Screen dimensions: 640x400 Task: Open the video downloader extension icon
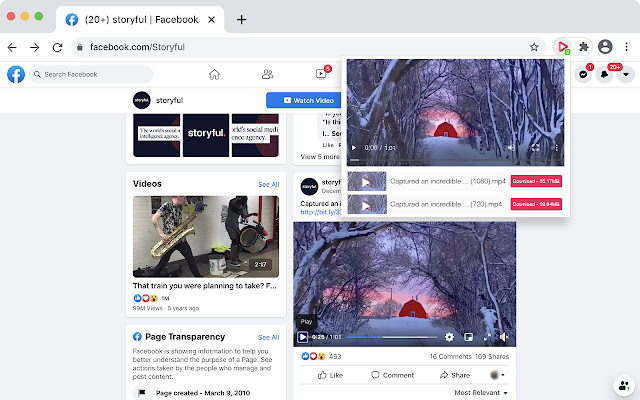click(564, 47)
